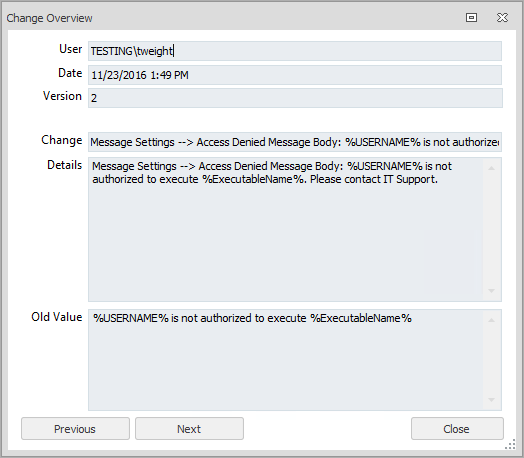The image size is (524, 458).
Task: Maximize the Change Overview window
Action: pos(471,17)
